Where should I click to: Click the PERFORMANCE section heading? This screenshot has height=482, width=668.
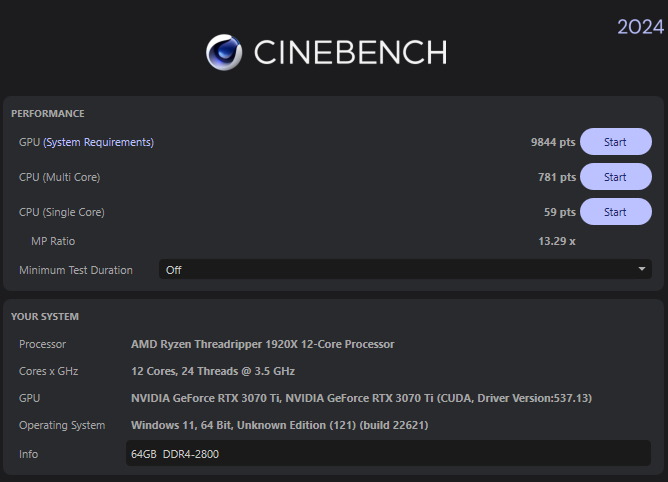click(x=48, y=114)
